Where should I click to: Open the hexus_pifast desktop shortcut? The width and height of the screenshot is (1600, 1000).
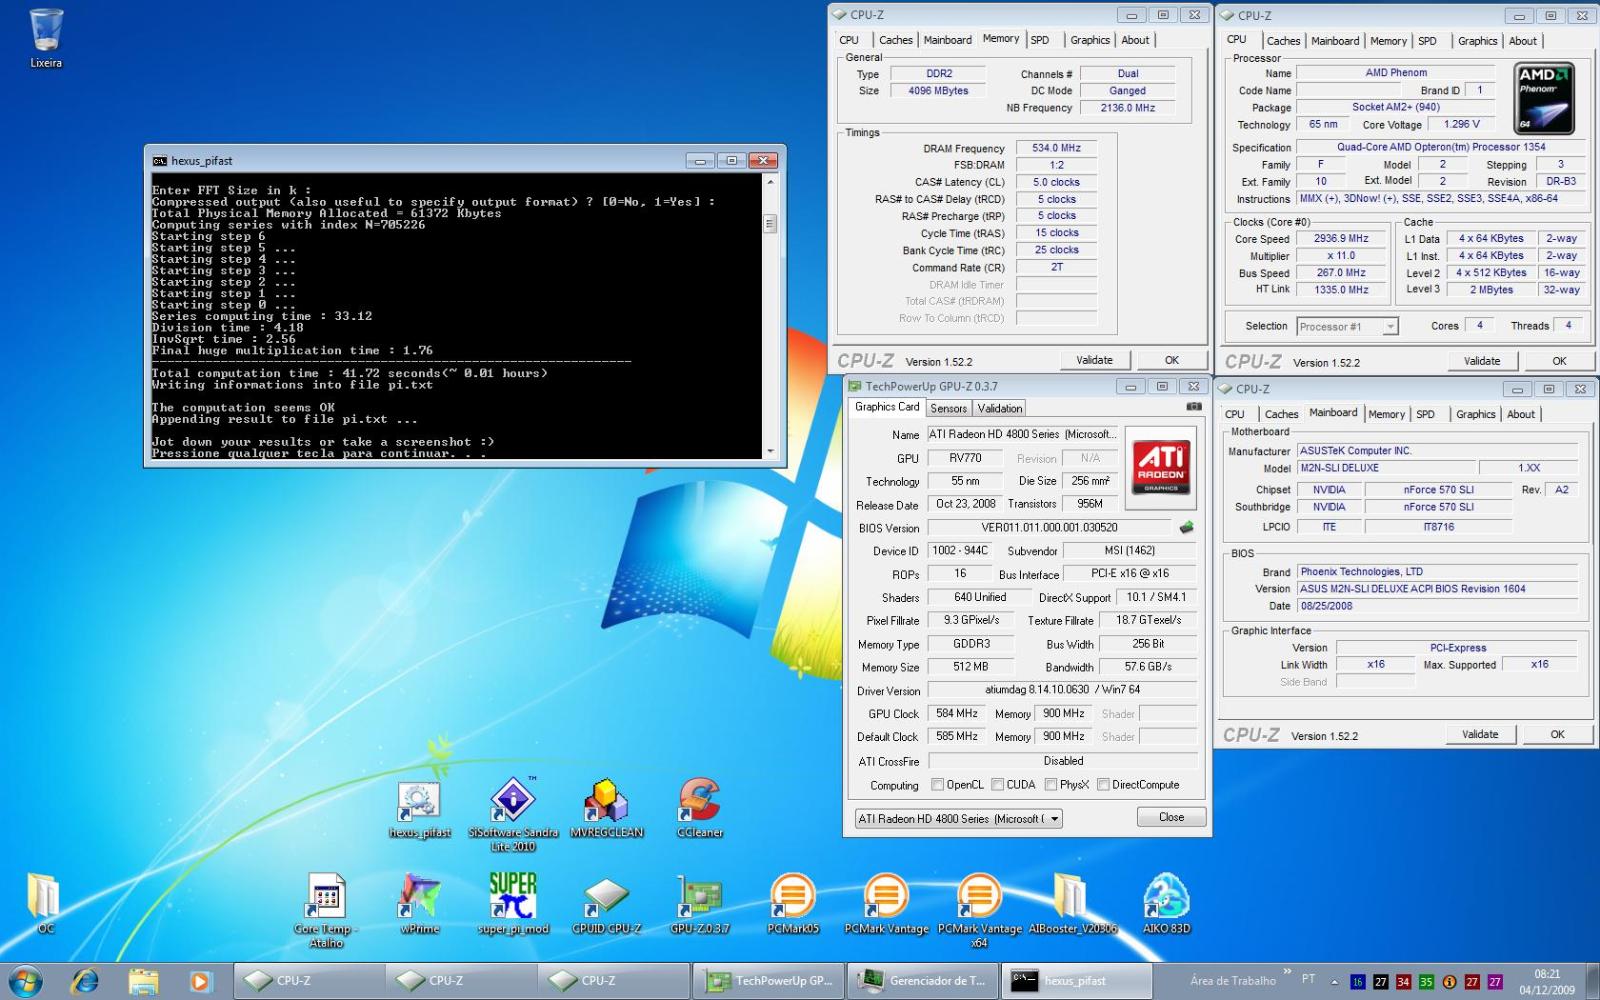coord(419,809)
